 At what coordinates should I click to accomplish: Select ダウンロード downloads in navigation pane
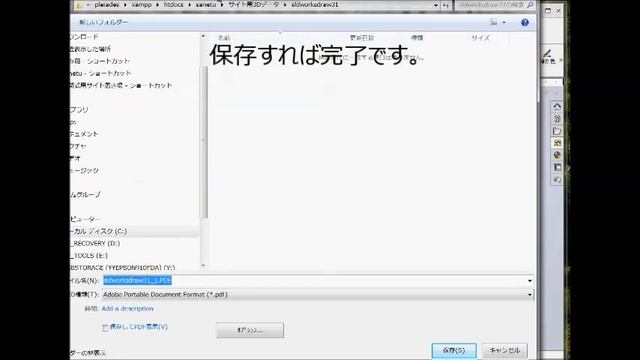click(84, 37)
